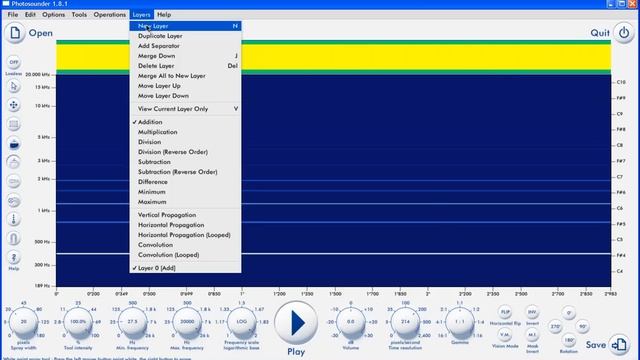Open the Operations menu
The width and height of the screenshot is (640, 360).
coord(110,15)
